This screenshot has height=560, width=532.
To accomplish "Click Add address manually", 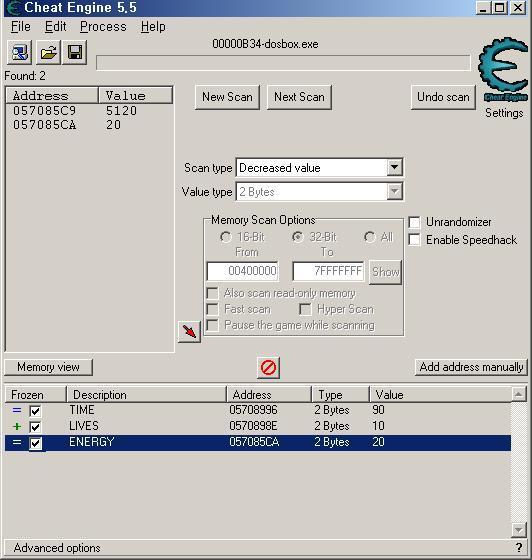I will coord(471,367).
